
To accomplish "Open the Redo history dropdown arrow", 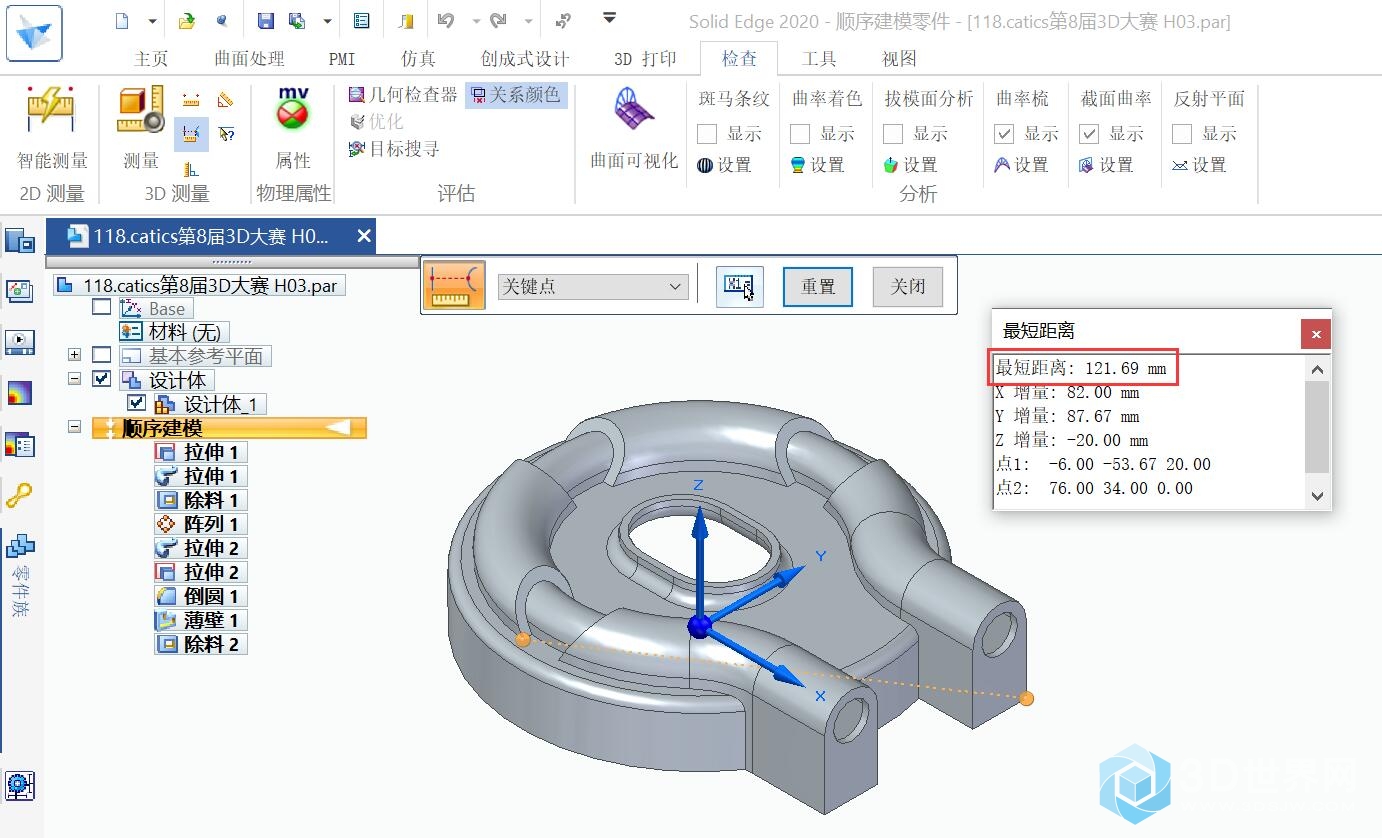I will click(528, 20).
